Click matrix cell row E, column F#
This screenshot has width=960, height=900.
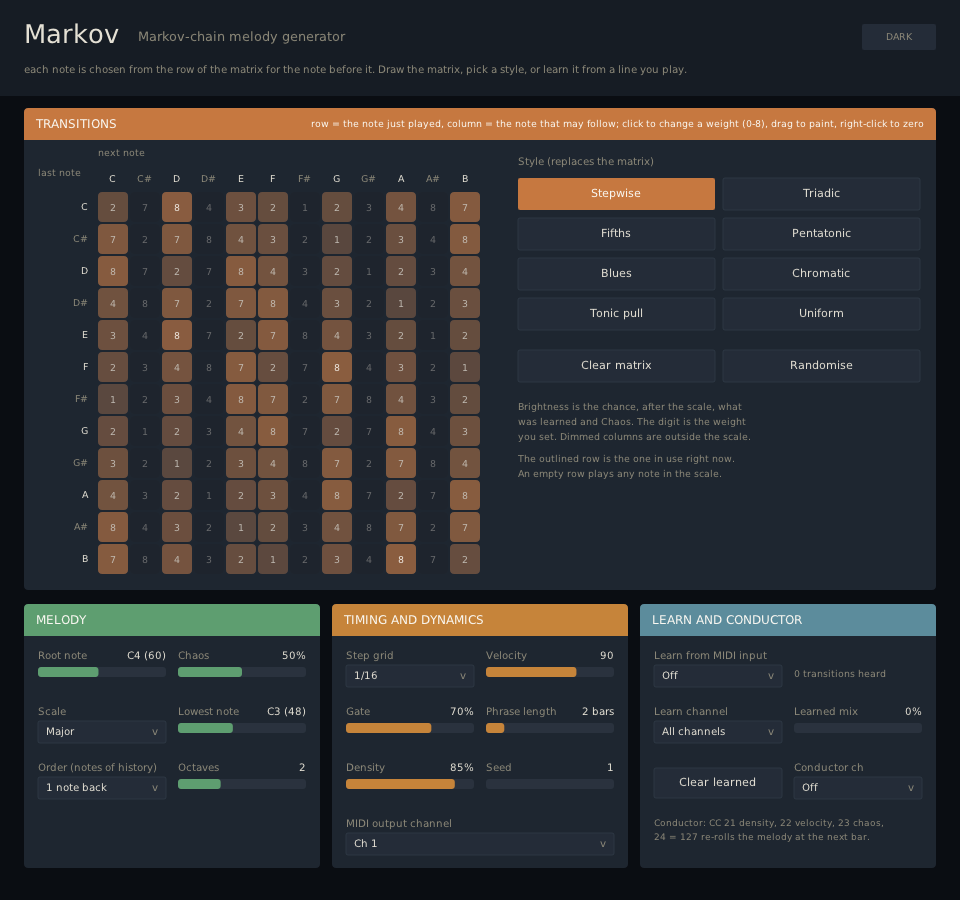pyautogui.click(x=305, y=336)
